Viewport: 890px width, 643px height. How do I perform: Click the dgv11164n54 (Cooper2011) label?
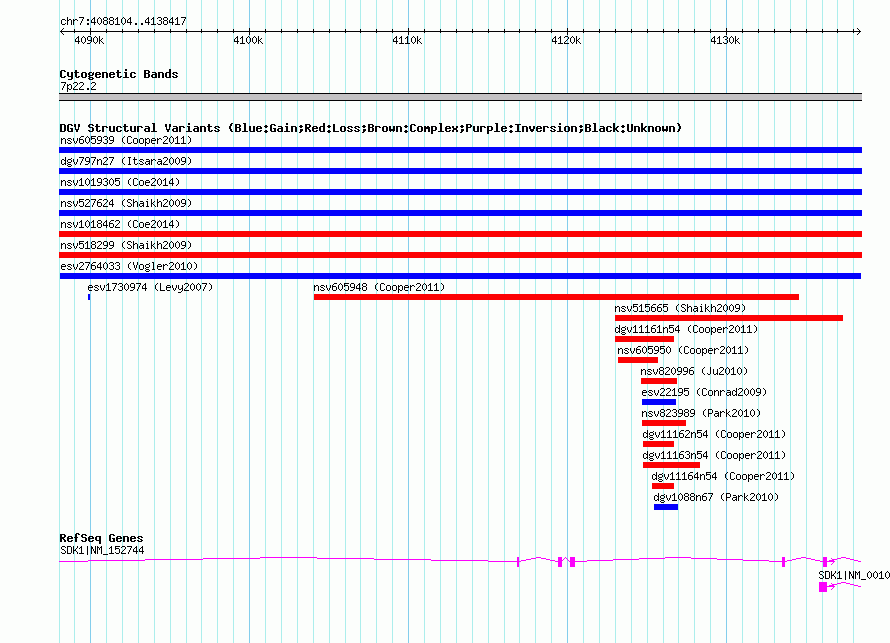pyautogui.click(x=722, y=476)
